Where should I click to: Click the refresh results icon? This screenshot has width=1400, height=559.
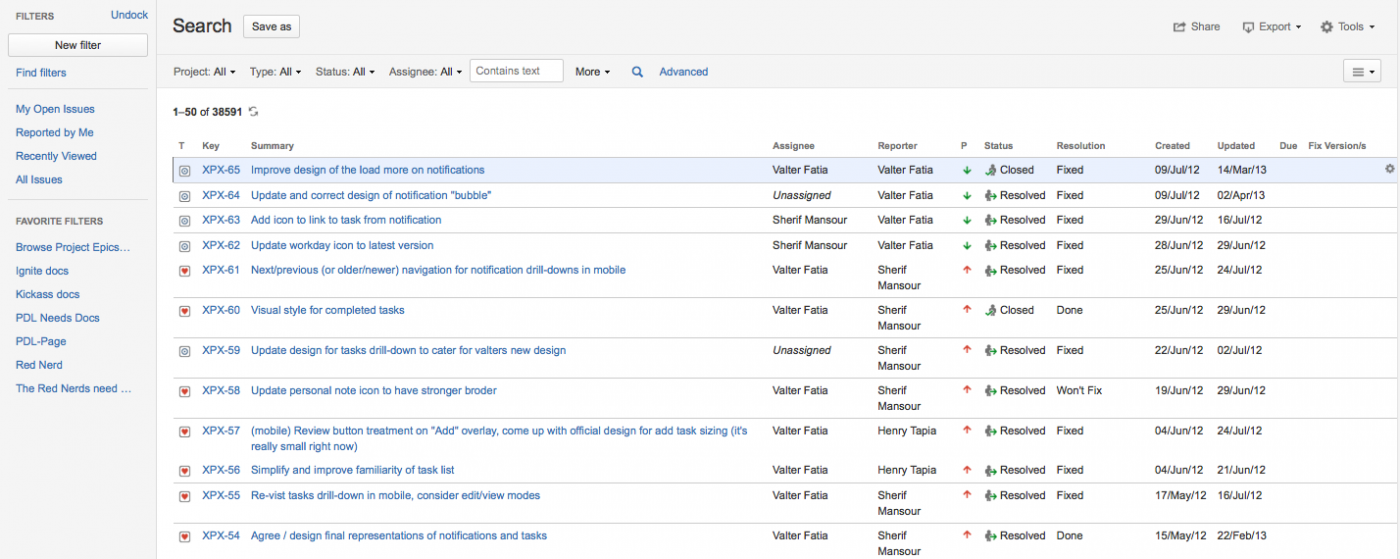(253, 112)
